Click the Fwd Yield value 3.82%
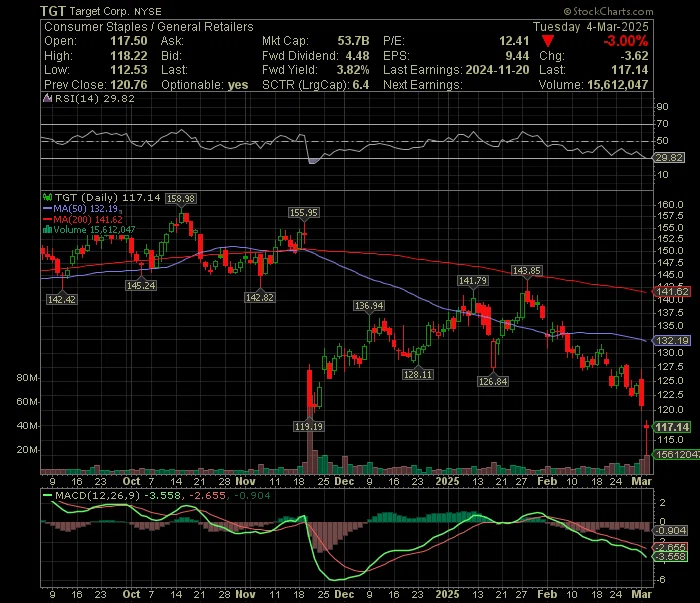Screen dimensions: 700x603 353,70
